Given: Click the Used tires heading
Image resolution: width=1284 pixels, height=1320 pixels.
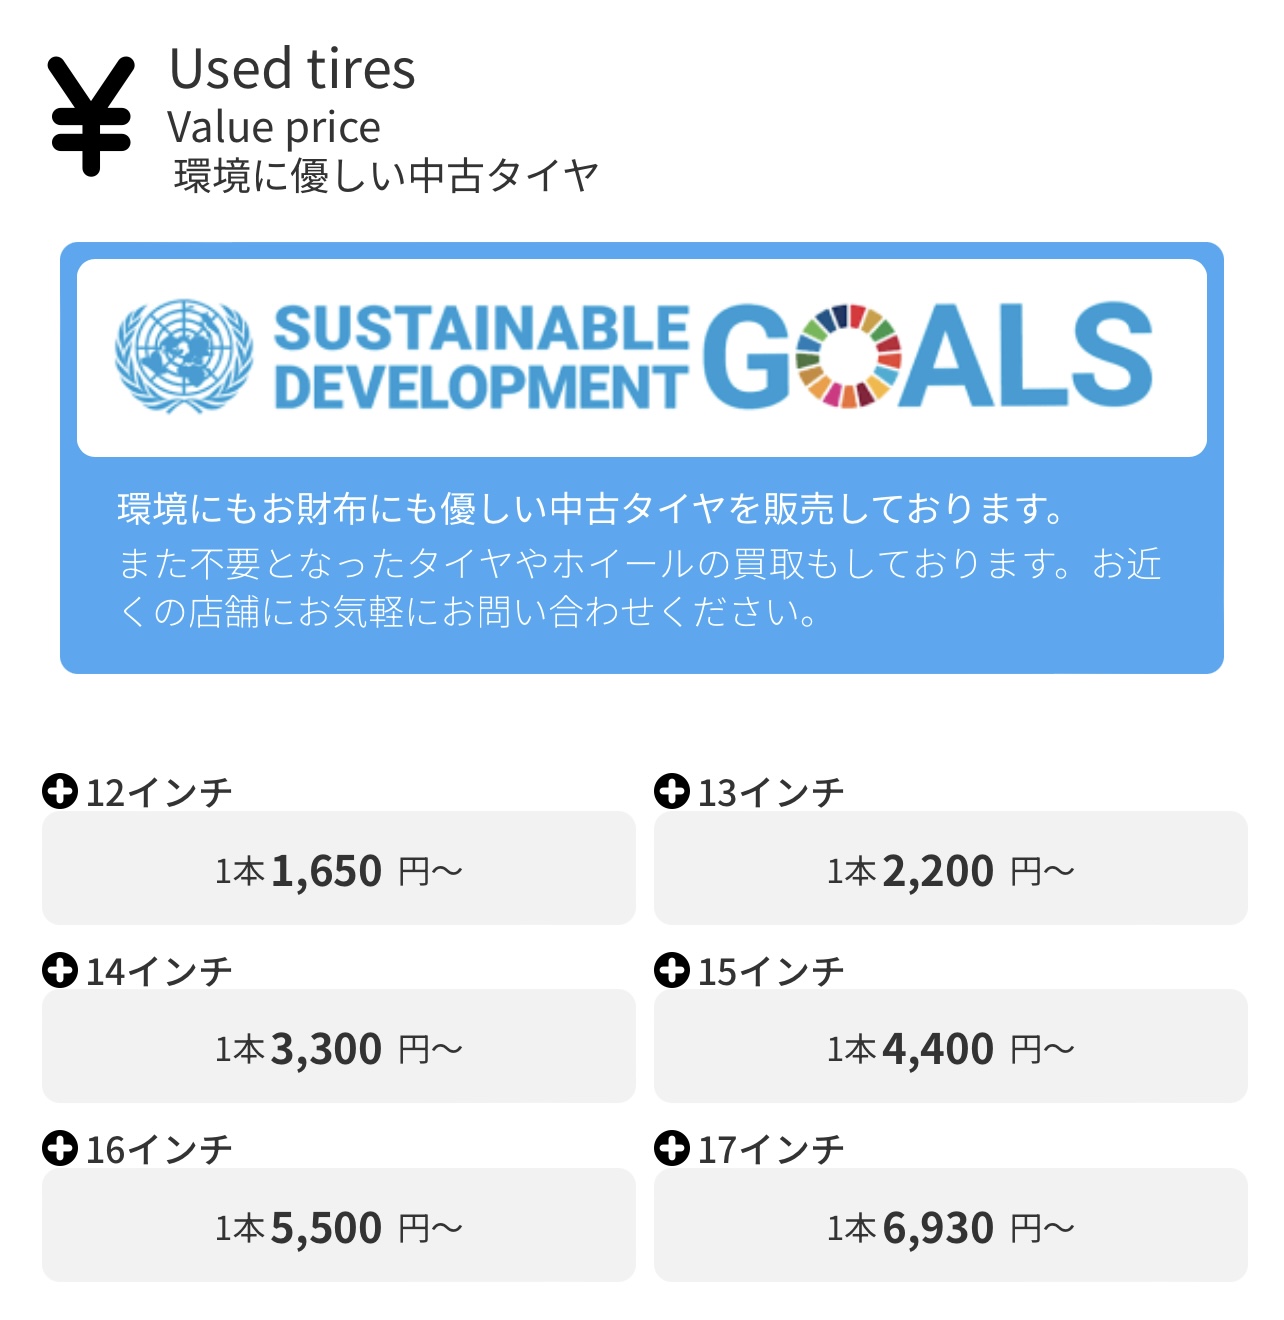Looking at the screenshot, I should tap(292, 69).
